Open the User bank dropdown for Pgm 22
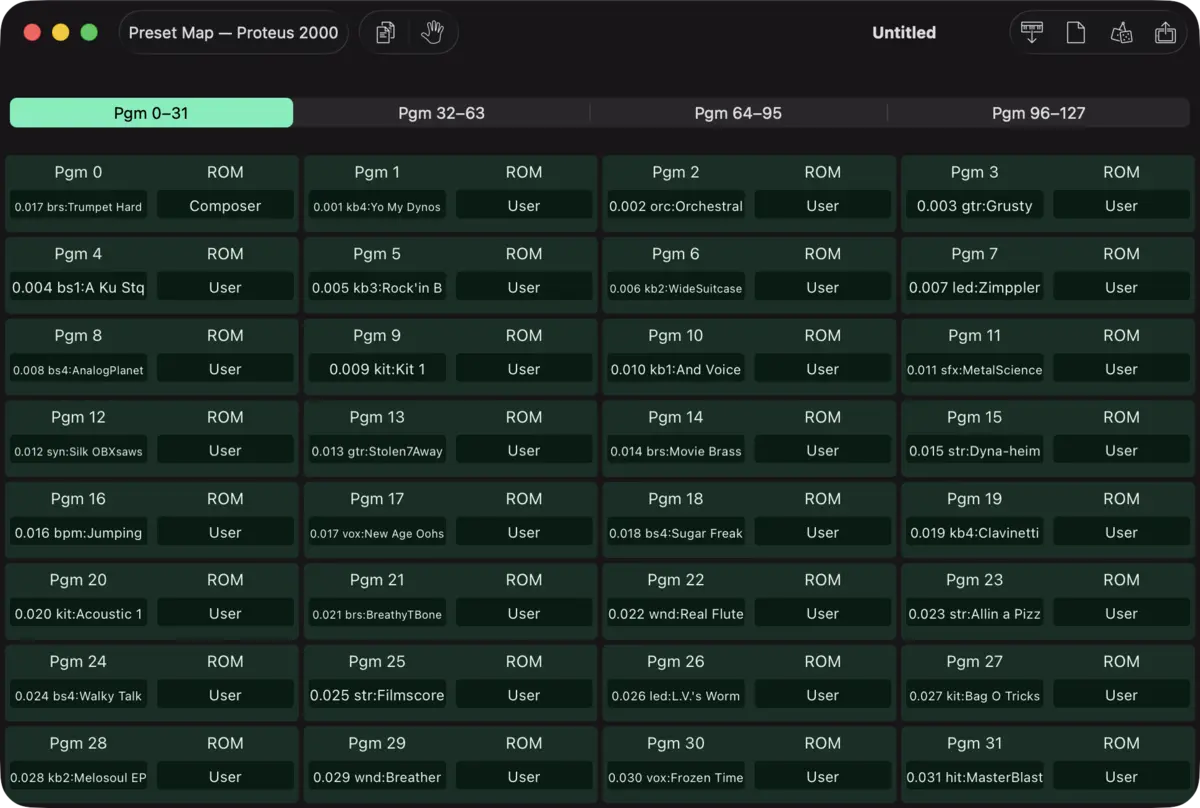 (x=822, y=614)
